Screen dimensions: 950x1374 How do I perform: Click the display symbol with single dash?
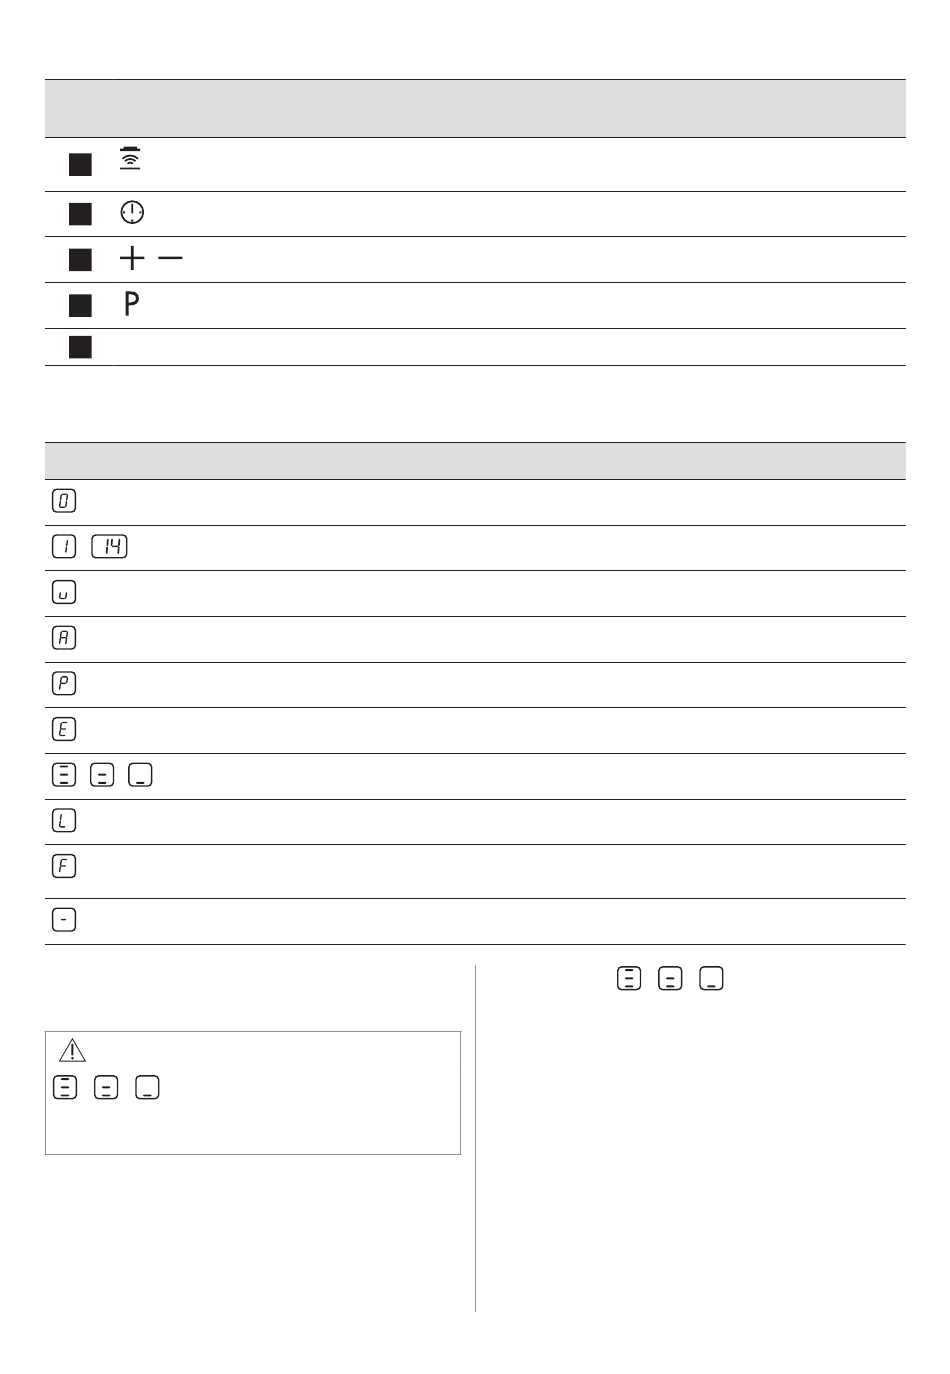64,919
